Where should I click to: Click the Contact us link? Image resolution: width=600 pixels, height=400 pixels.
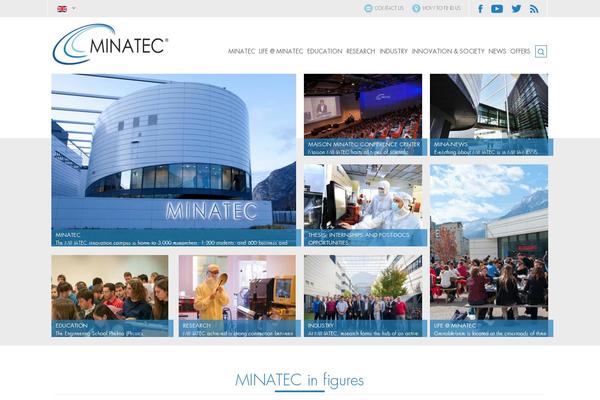(389, 8)
